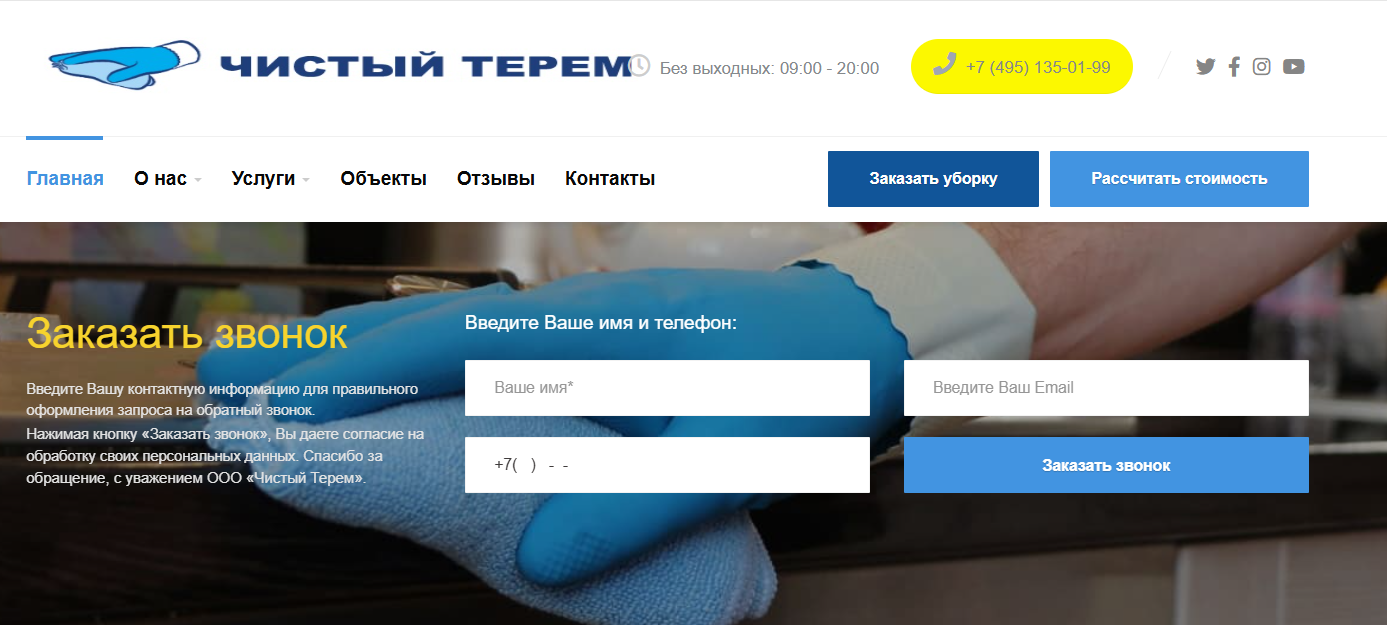Focus the Ваше имя input field

coord(667,388)
